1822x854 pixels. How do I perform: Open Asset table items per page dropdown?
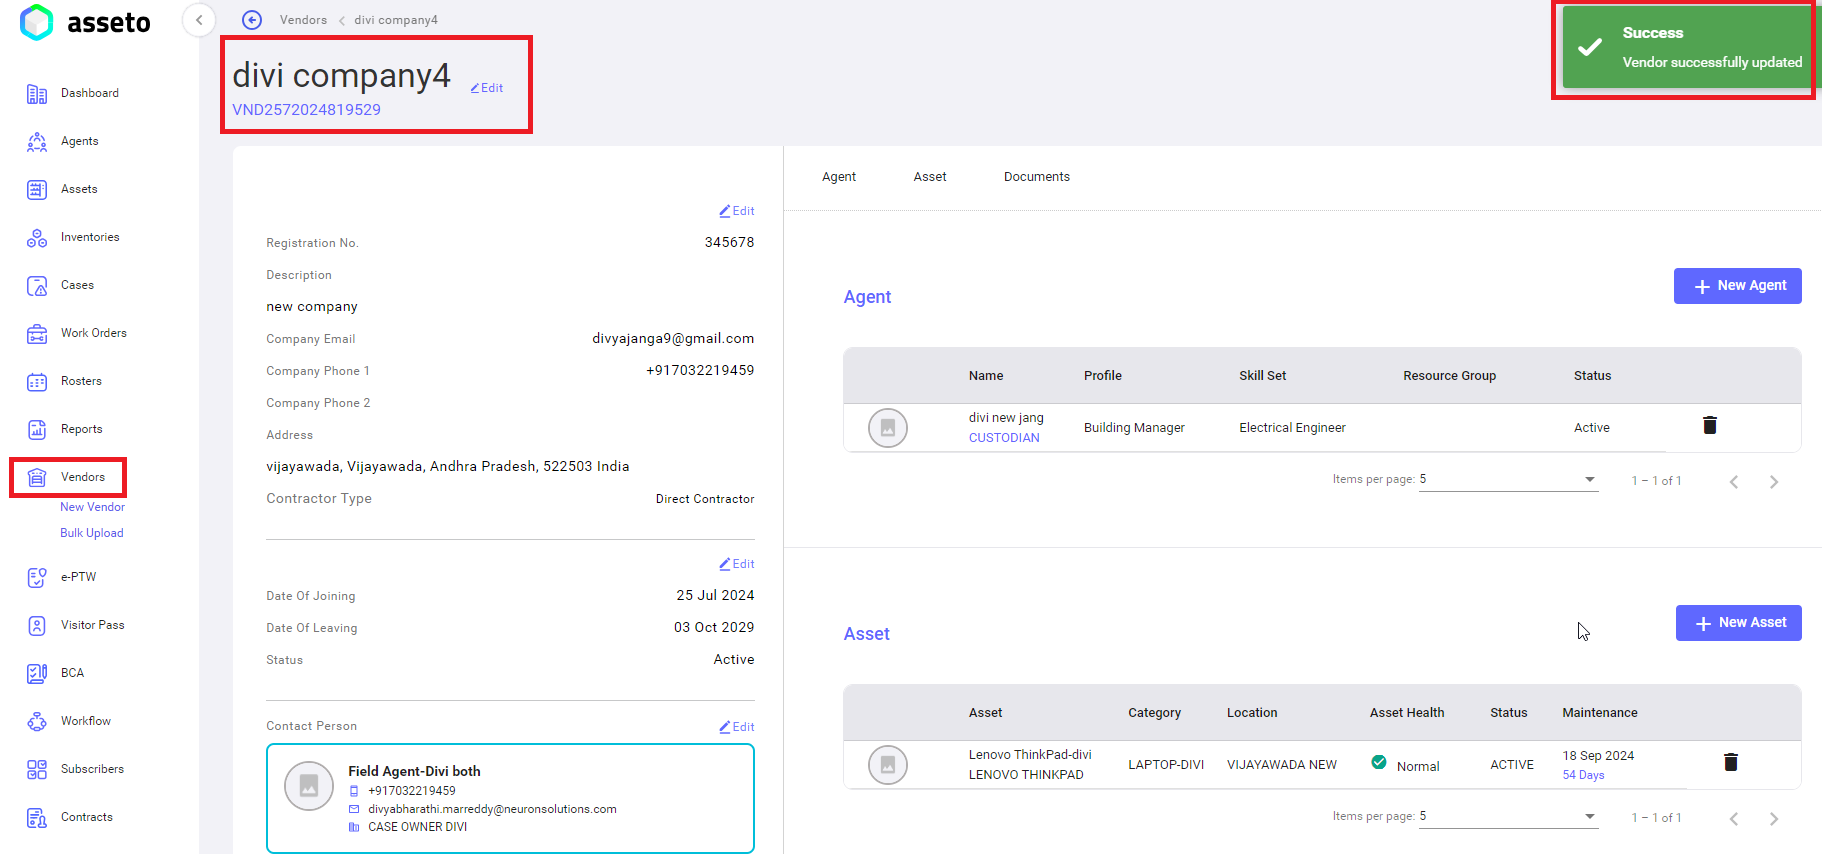(1508, 817)
